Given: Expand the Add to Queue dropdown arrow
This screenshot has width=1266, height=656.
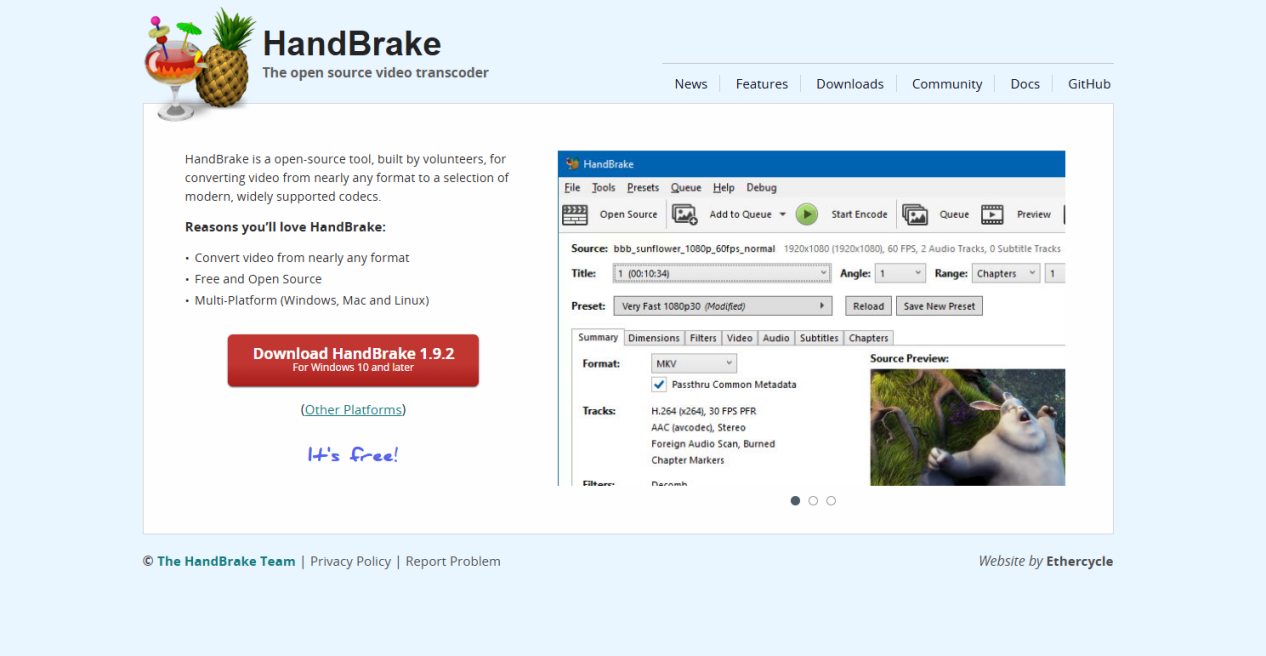Looking at the screenshot, I should [x=782, y=214].
